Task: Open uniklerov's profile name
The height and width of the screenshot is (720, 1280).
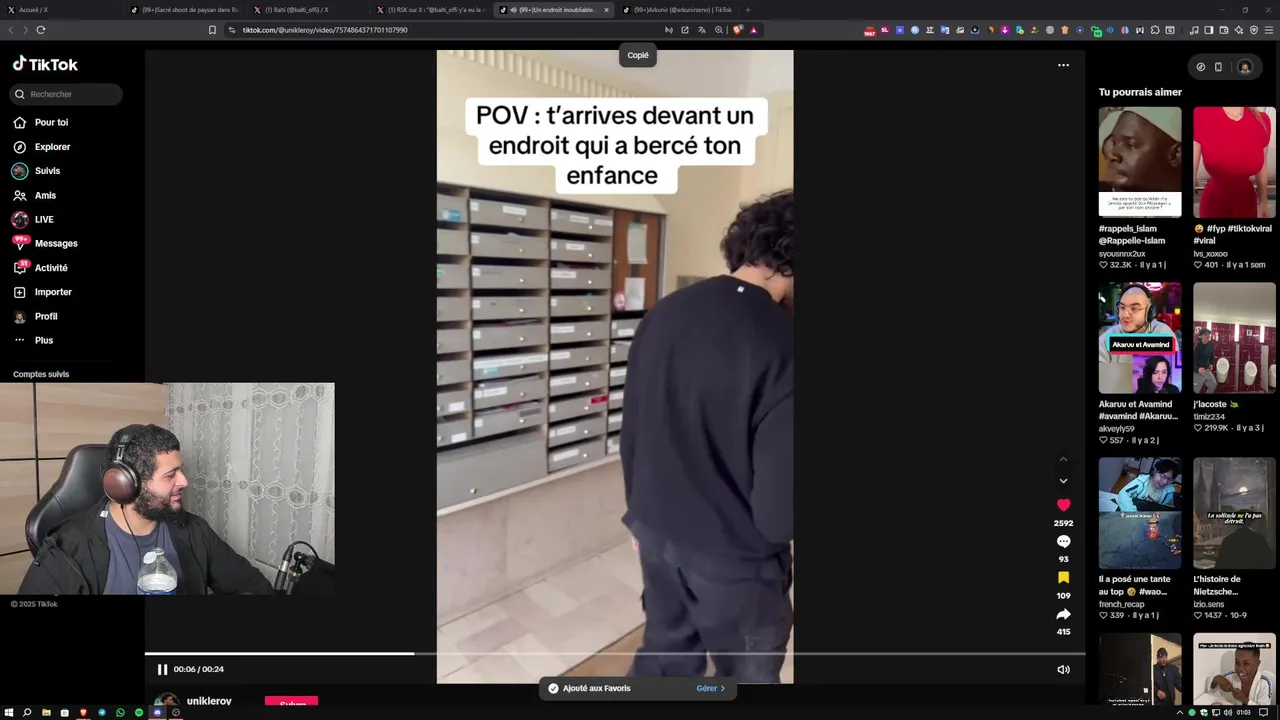Action: point(209,701)
